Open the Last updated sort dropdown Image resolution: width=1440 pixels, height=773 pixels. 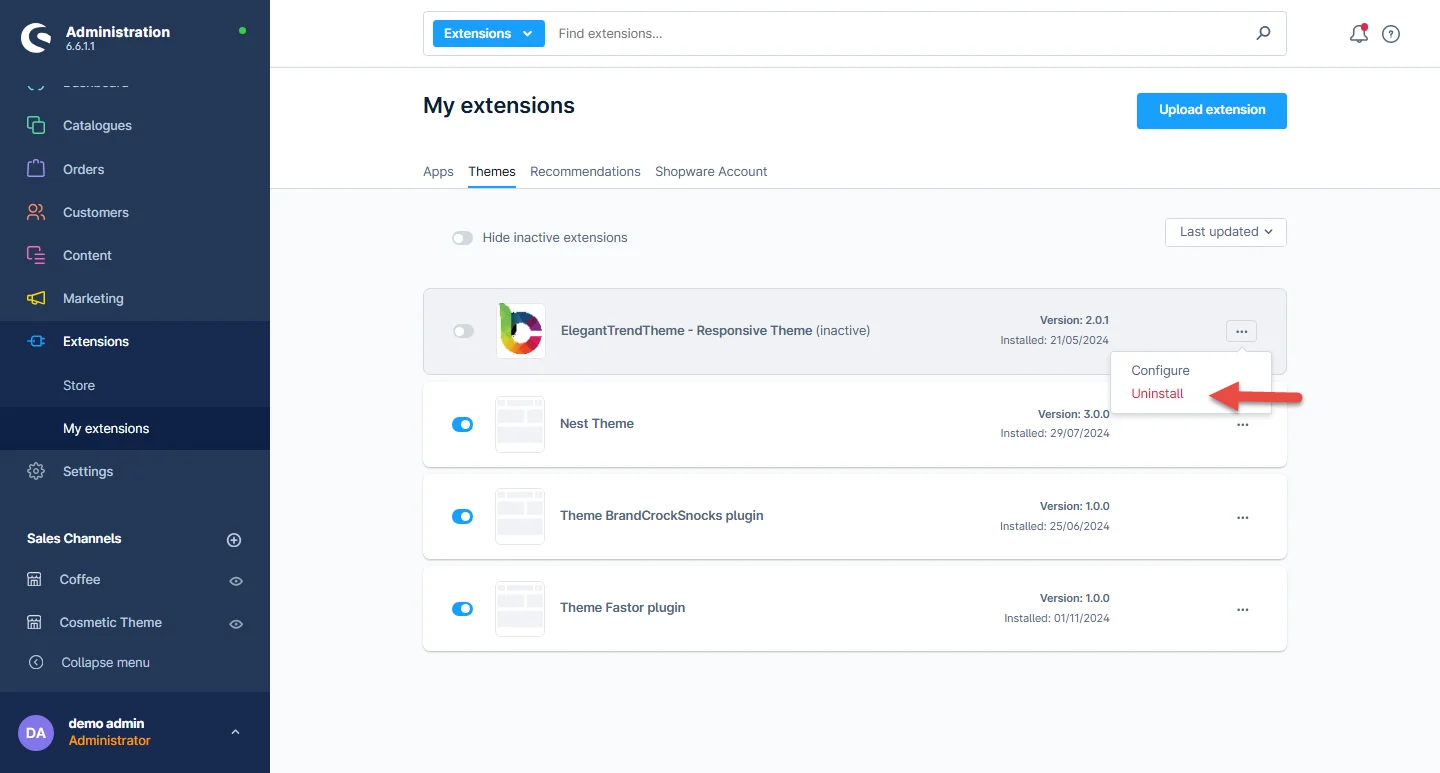pos(1225,232)
